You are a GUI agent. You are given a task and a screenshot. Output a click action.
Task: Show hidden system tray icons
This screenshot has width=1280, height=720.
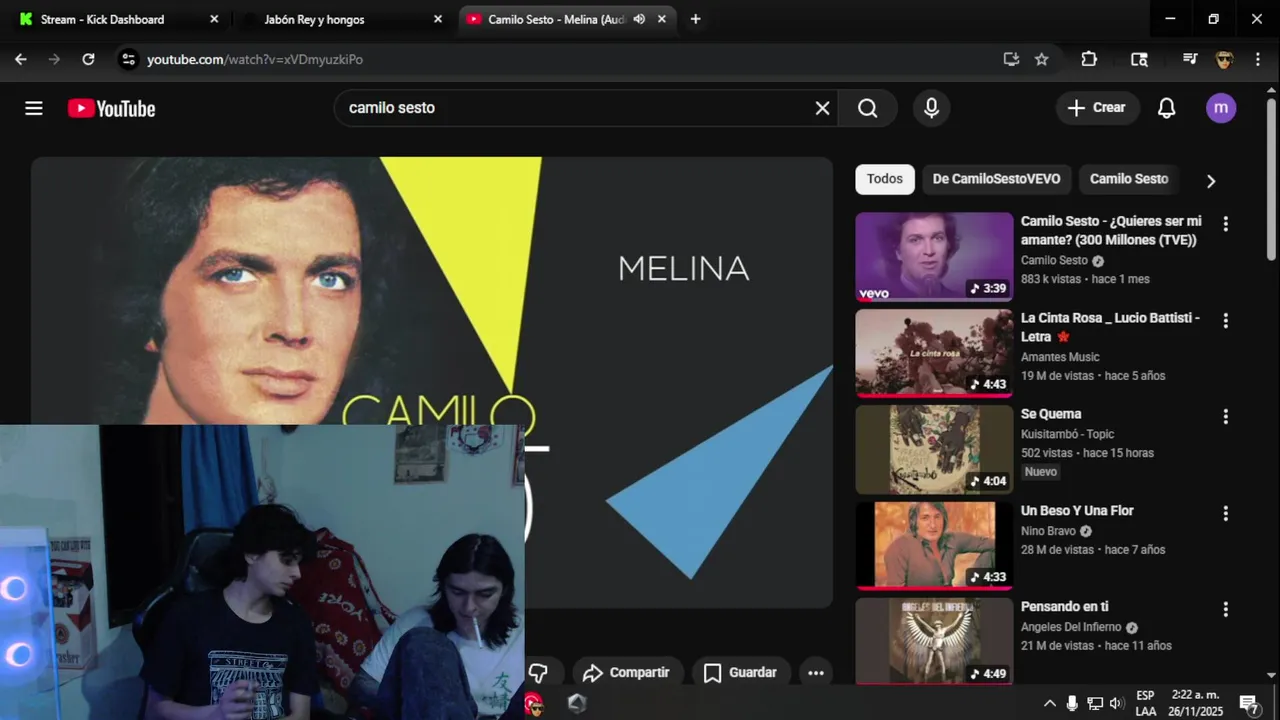point(1049,703)
